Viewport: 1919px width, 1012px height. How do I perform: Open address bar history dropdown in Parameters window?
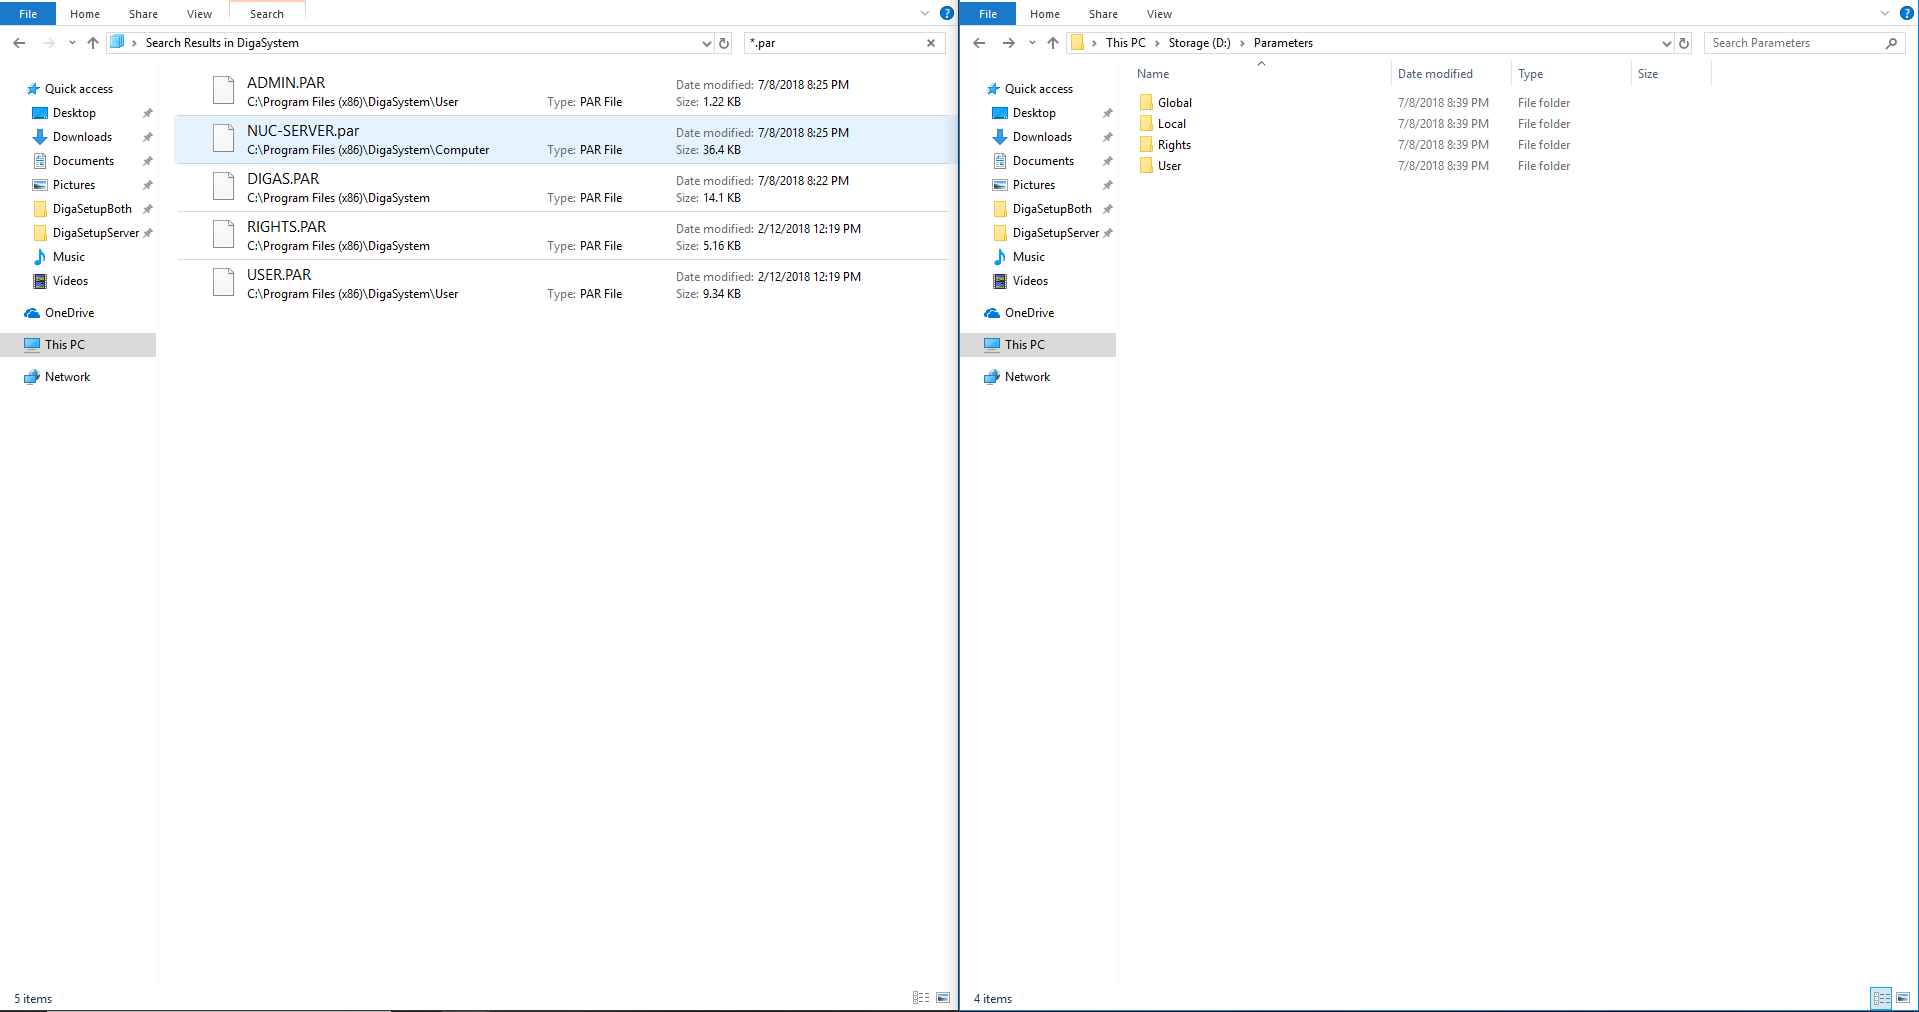pos(1666,43)
